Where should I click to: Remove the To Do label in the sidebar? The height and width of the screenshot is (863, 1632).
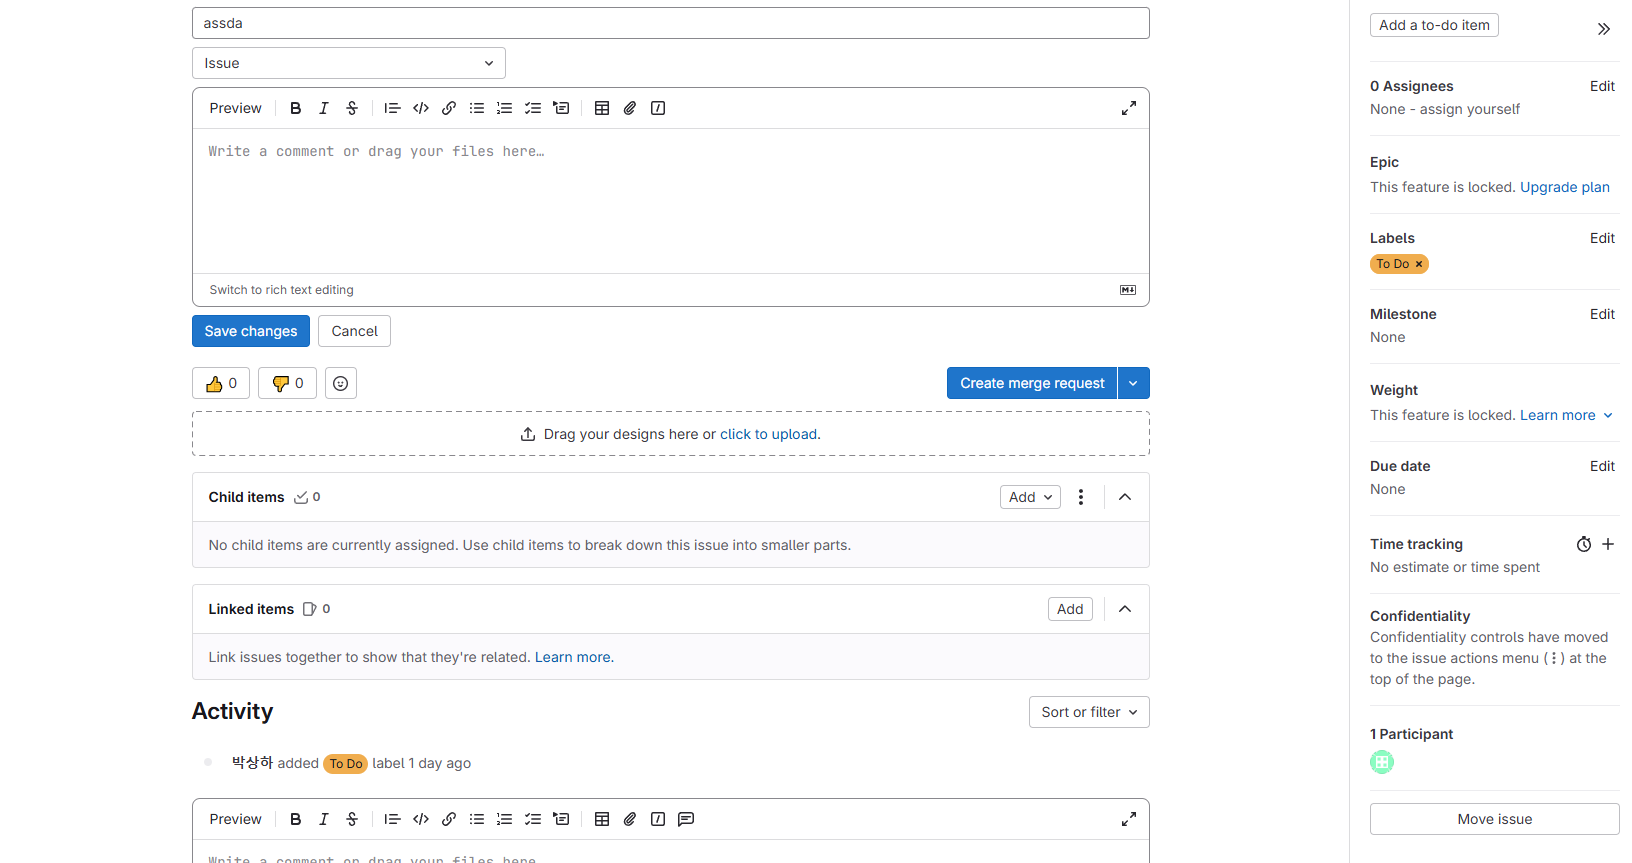coord(1419,264)
